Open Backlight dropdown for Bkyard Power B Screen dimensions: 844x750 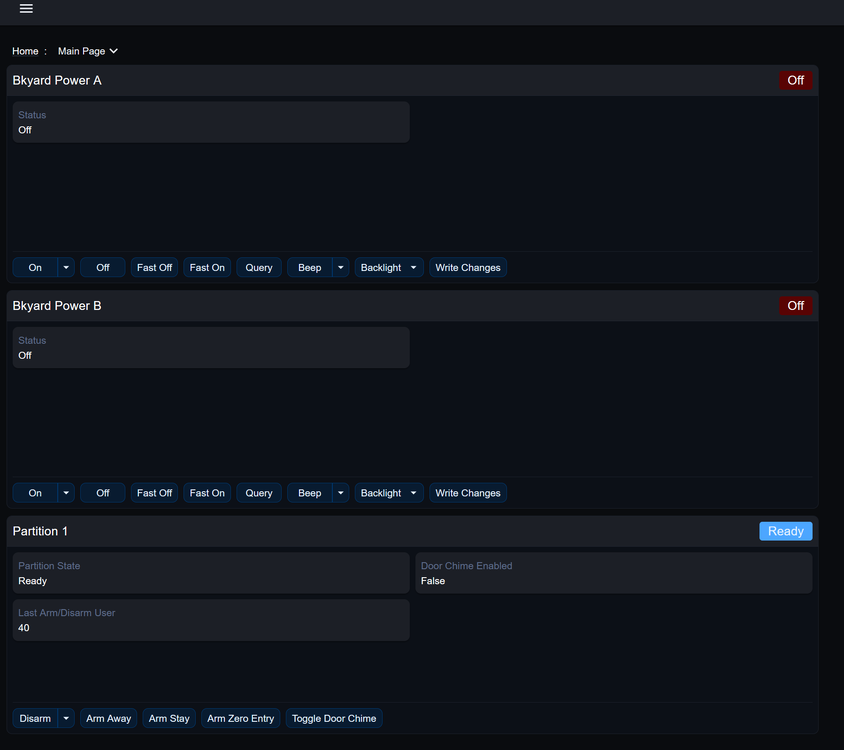[x=389, y=493]
